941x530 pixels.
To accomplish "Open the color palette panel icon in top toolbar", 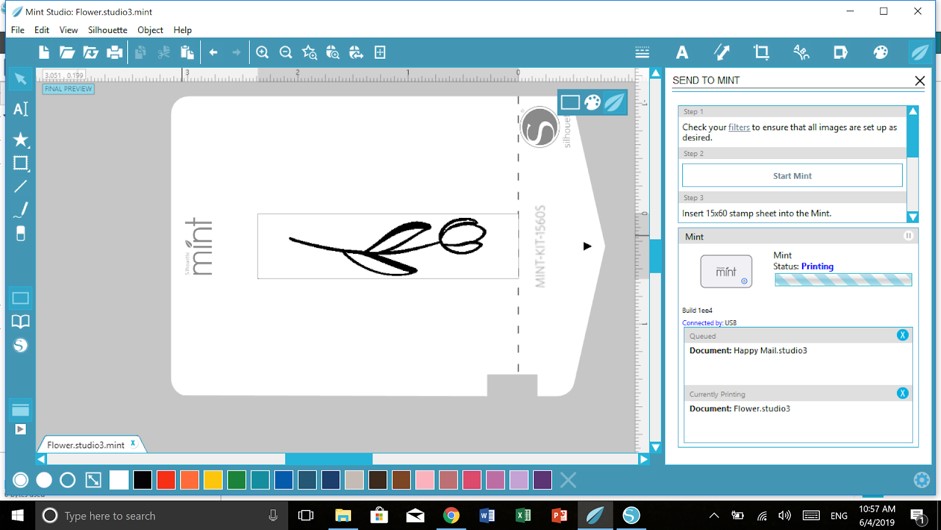I will click(x=880, y=53).
